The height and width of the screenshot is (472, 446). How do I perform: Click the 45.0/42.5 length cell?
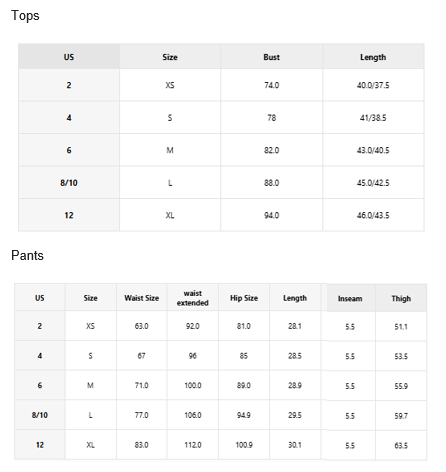click(x=373, y=183)
